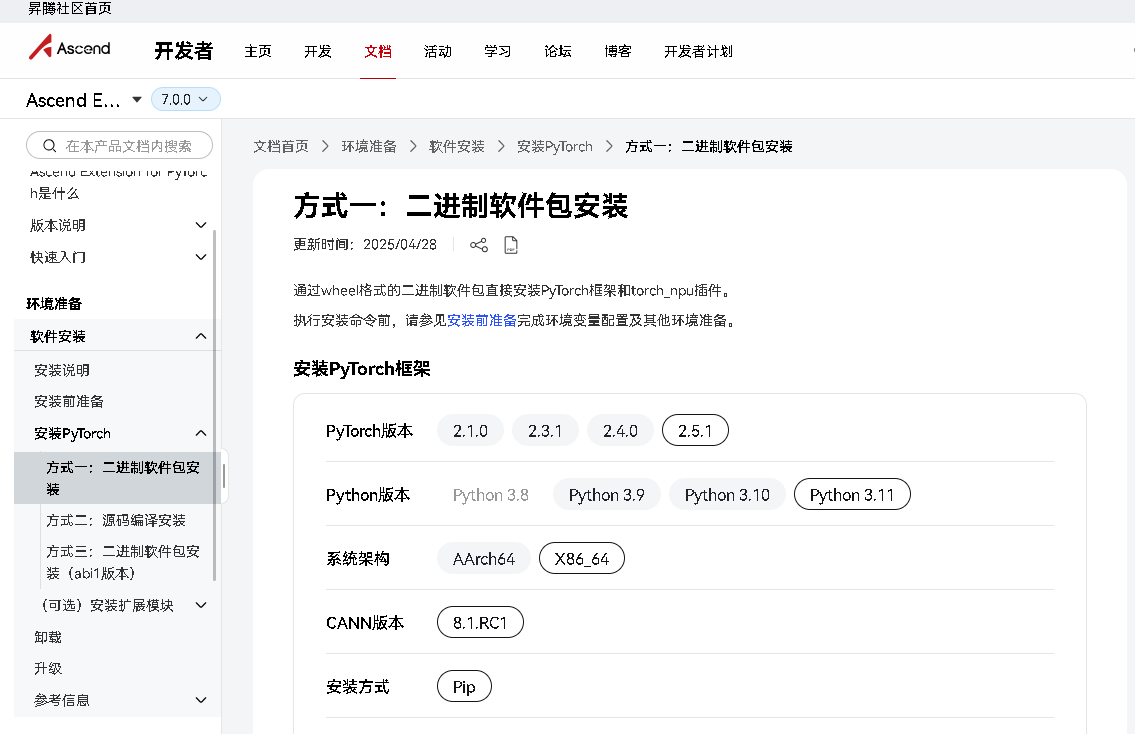Viewport: 1135px width, 734px height.
Task: Open 升级 in sidebar
Action: tap(48, 668)
